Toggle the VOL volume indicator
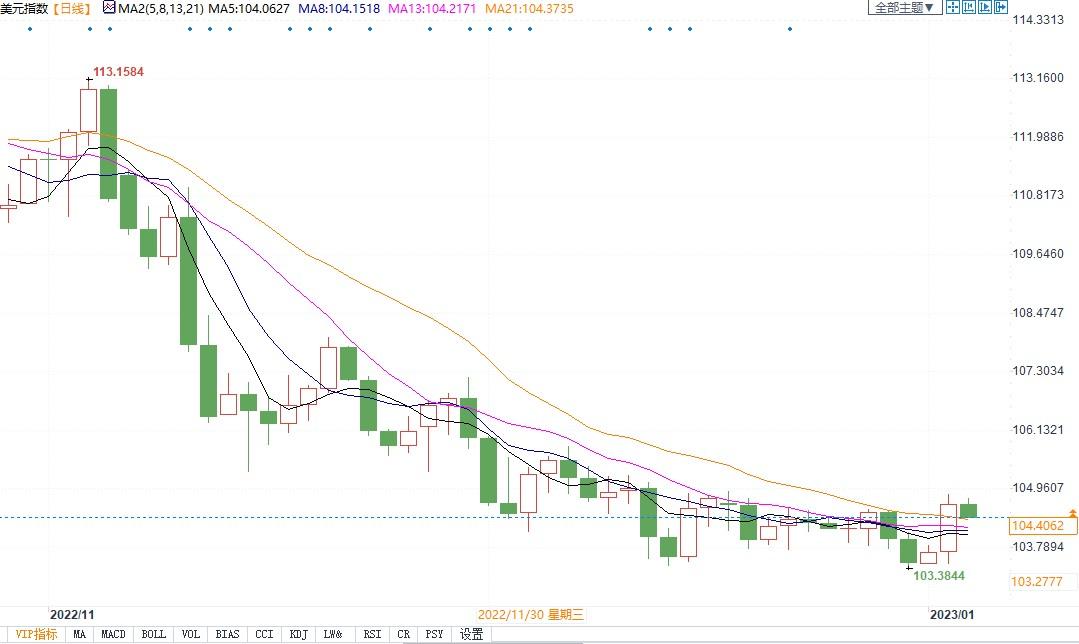Screen dimensions: 1079x644 pyautogui.click(x=190, y=634)
